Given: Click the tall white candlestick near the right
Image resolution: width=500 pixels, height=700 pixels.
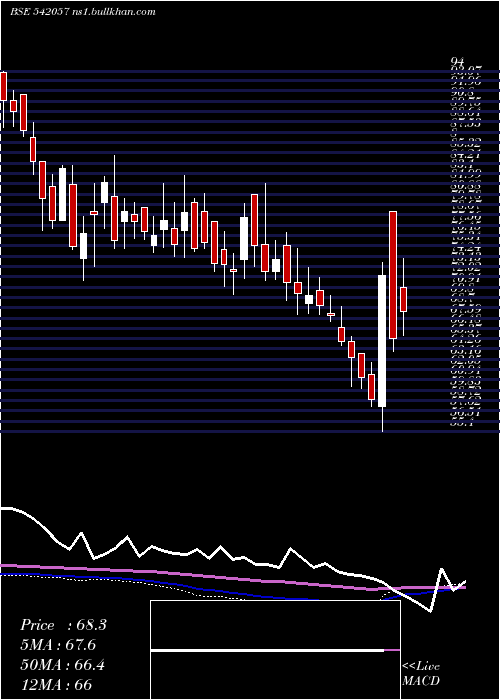Looking at the screenshot, I should [x=382, y=341].
